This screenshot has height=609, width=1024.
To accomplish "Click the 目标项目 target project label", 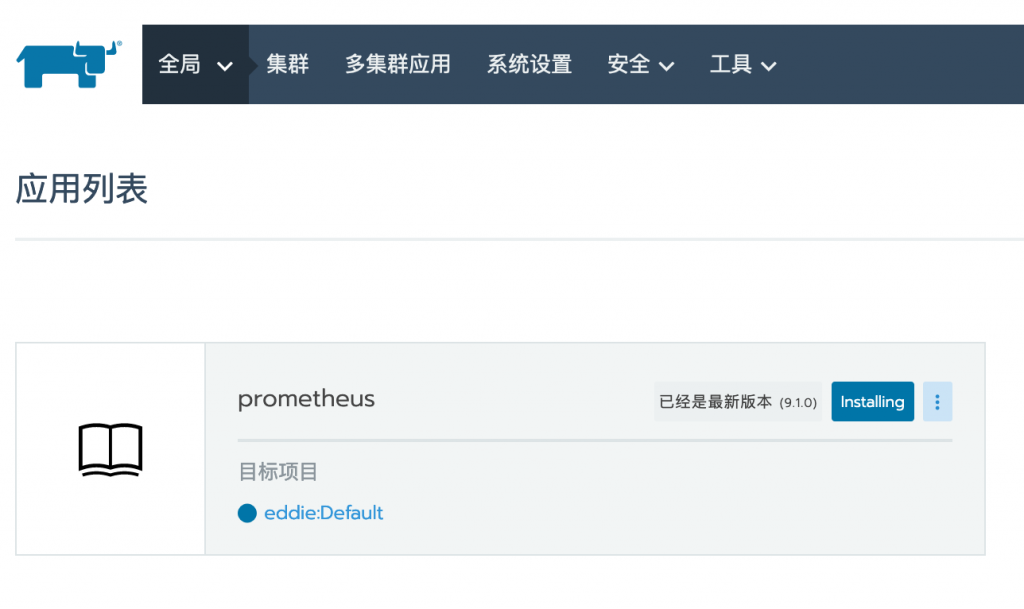I will click(278, 471).
